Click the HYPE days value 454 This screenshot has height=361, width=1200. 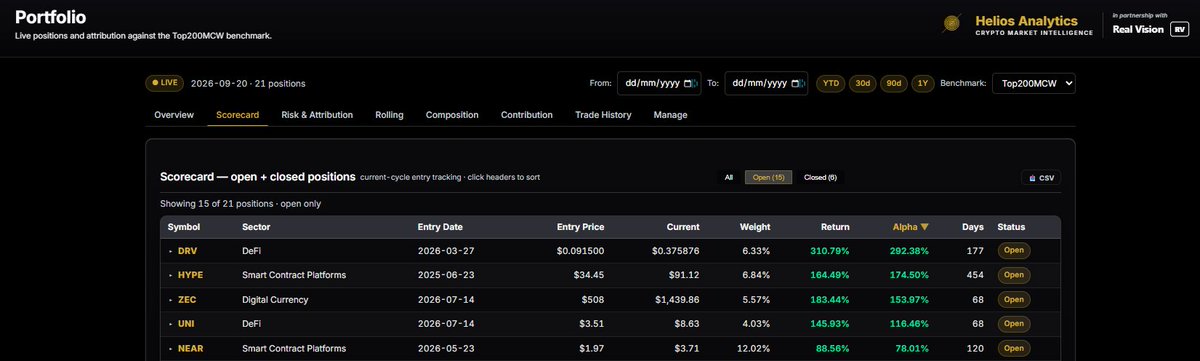click(x=976, y=275)
